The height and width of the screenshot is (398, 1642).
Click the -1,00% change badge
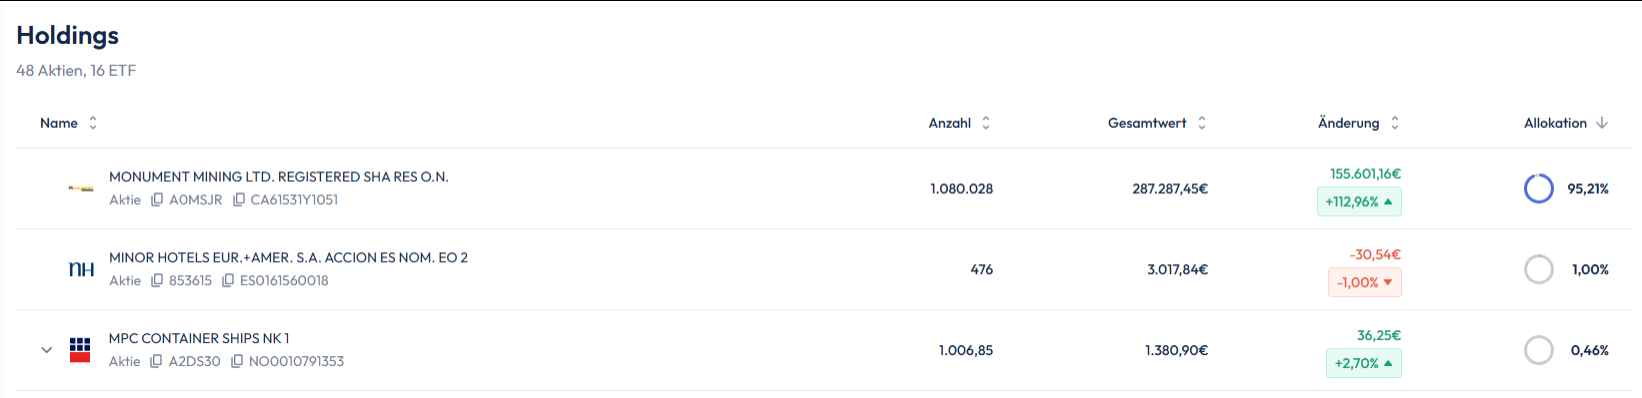[x=1365, y=283]
